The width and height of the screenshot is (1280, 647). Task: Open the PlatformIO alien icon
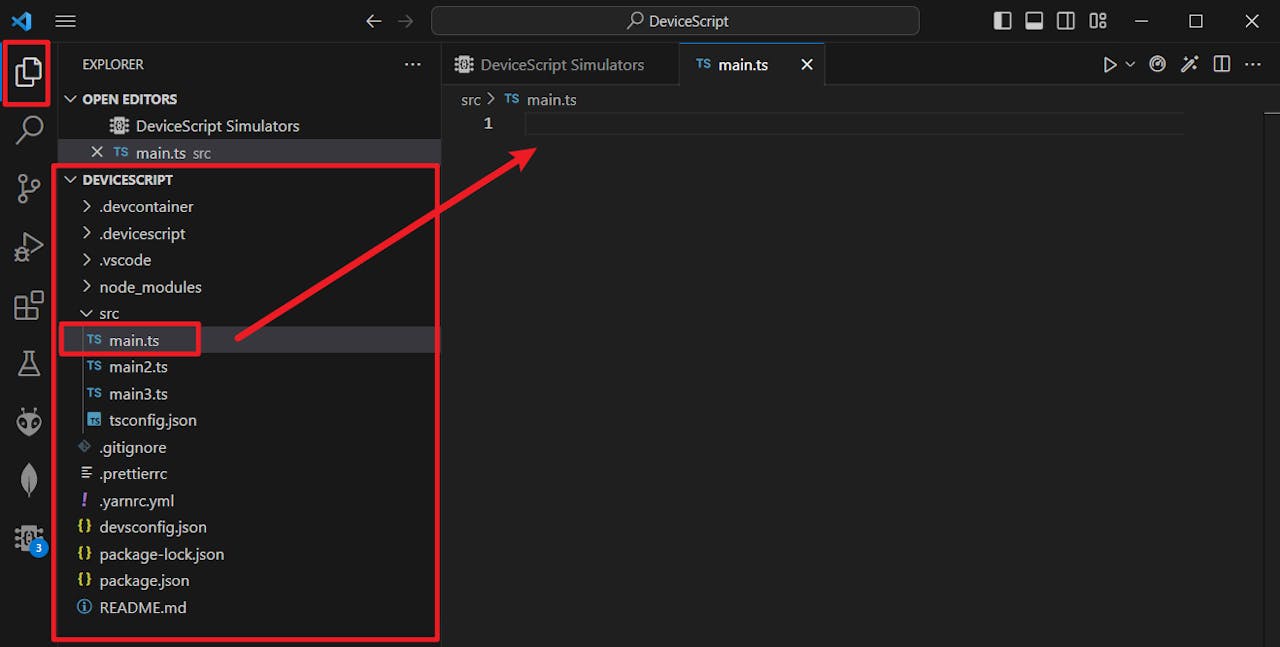click(x=29, y=422)
